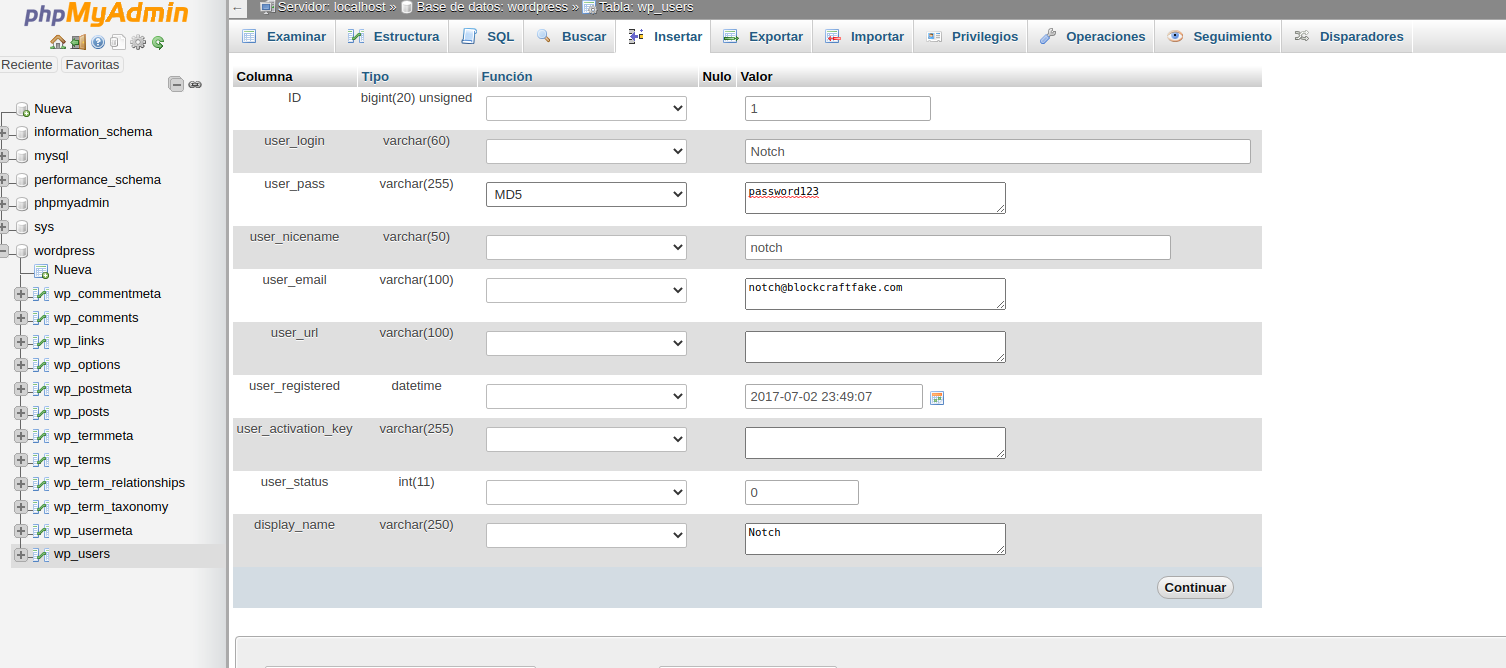Image resolution: width=1506 pixels, height=668 pixels.
Task: Click the Tipo column header link
Action: click(x=375, y=77)
